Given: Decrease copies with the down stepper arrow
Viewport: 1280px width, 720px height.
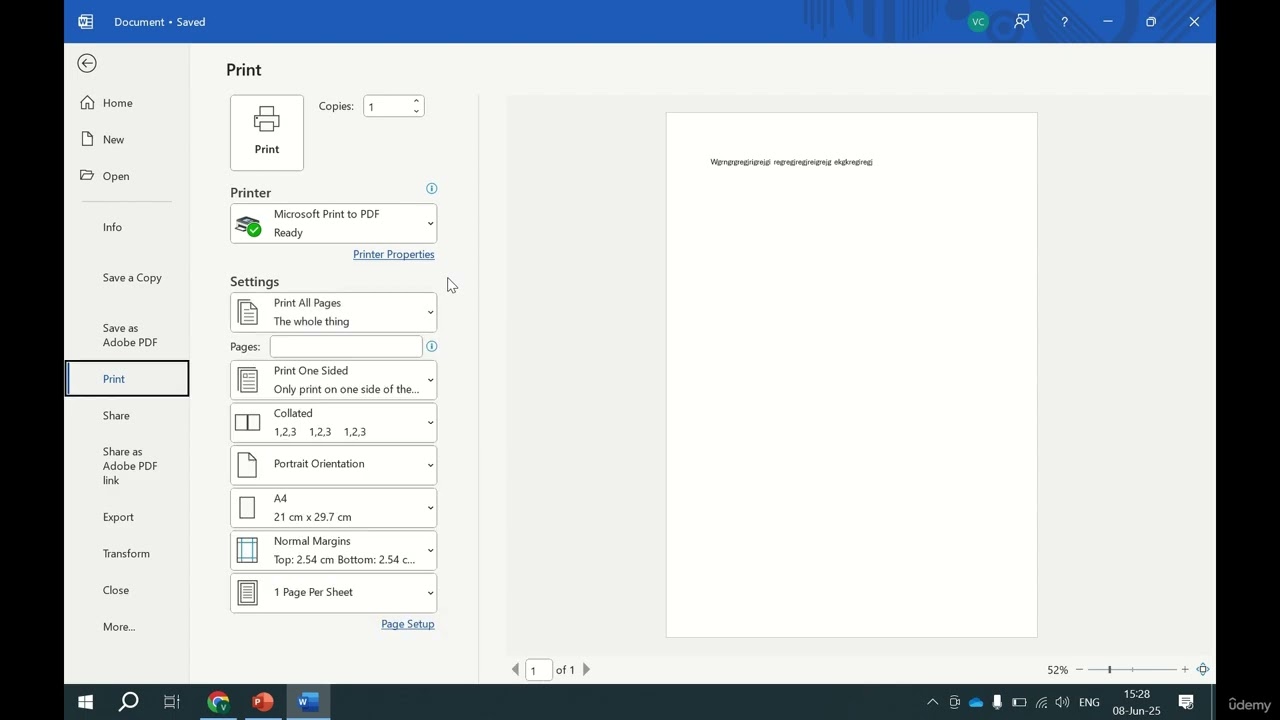Looking at the screenshot, I should (x=416, y=111).
